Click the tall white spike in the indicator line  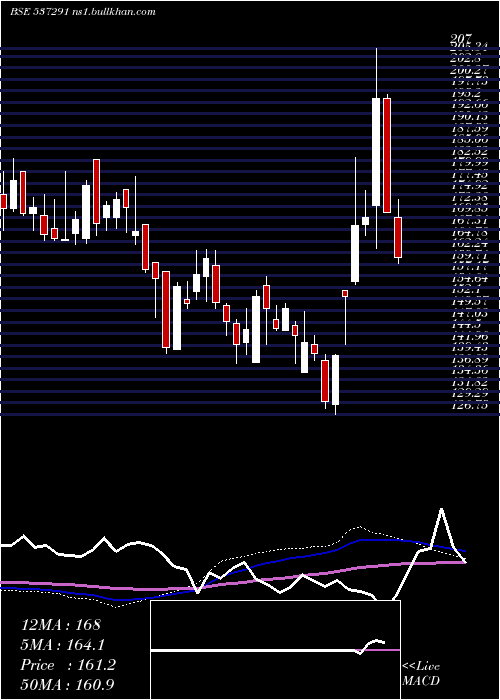click(x=442, y=527)
